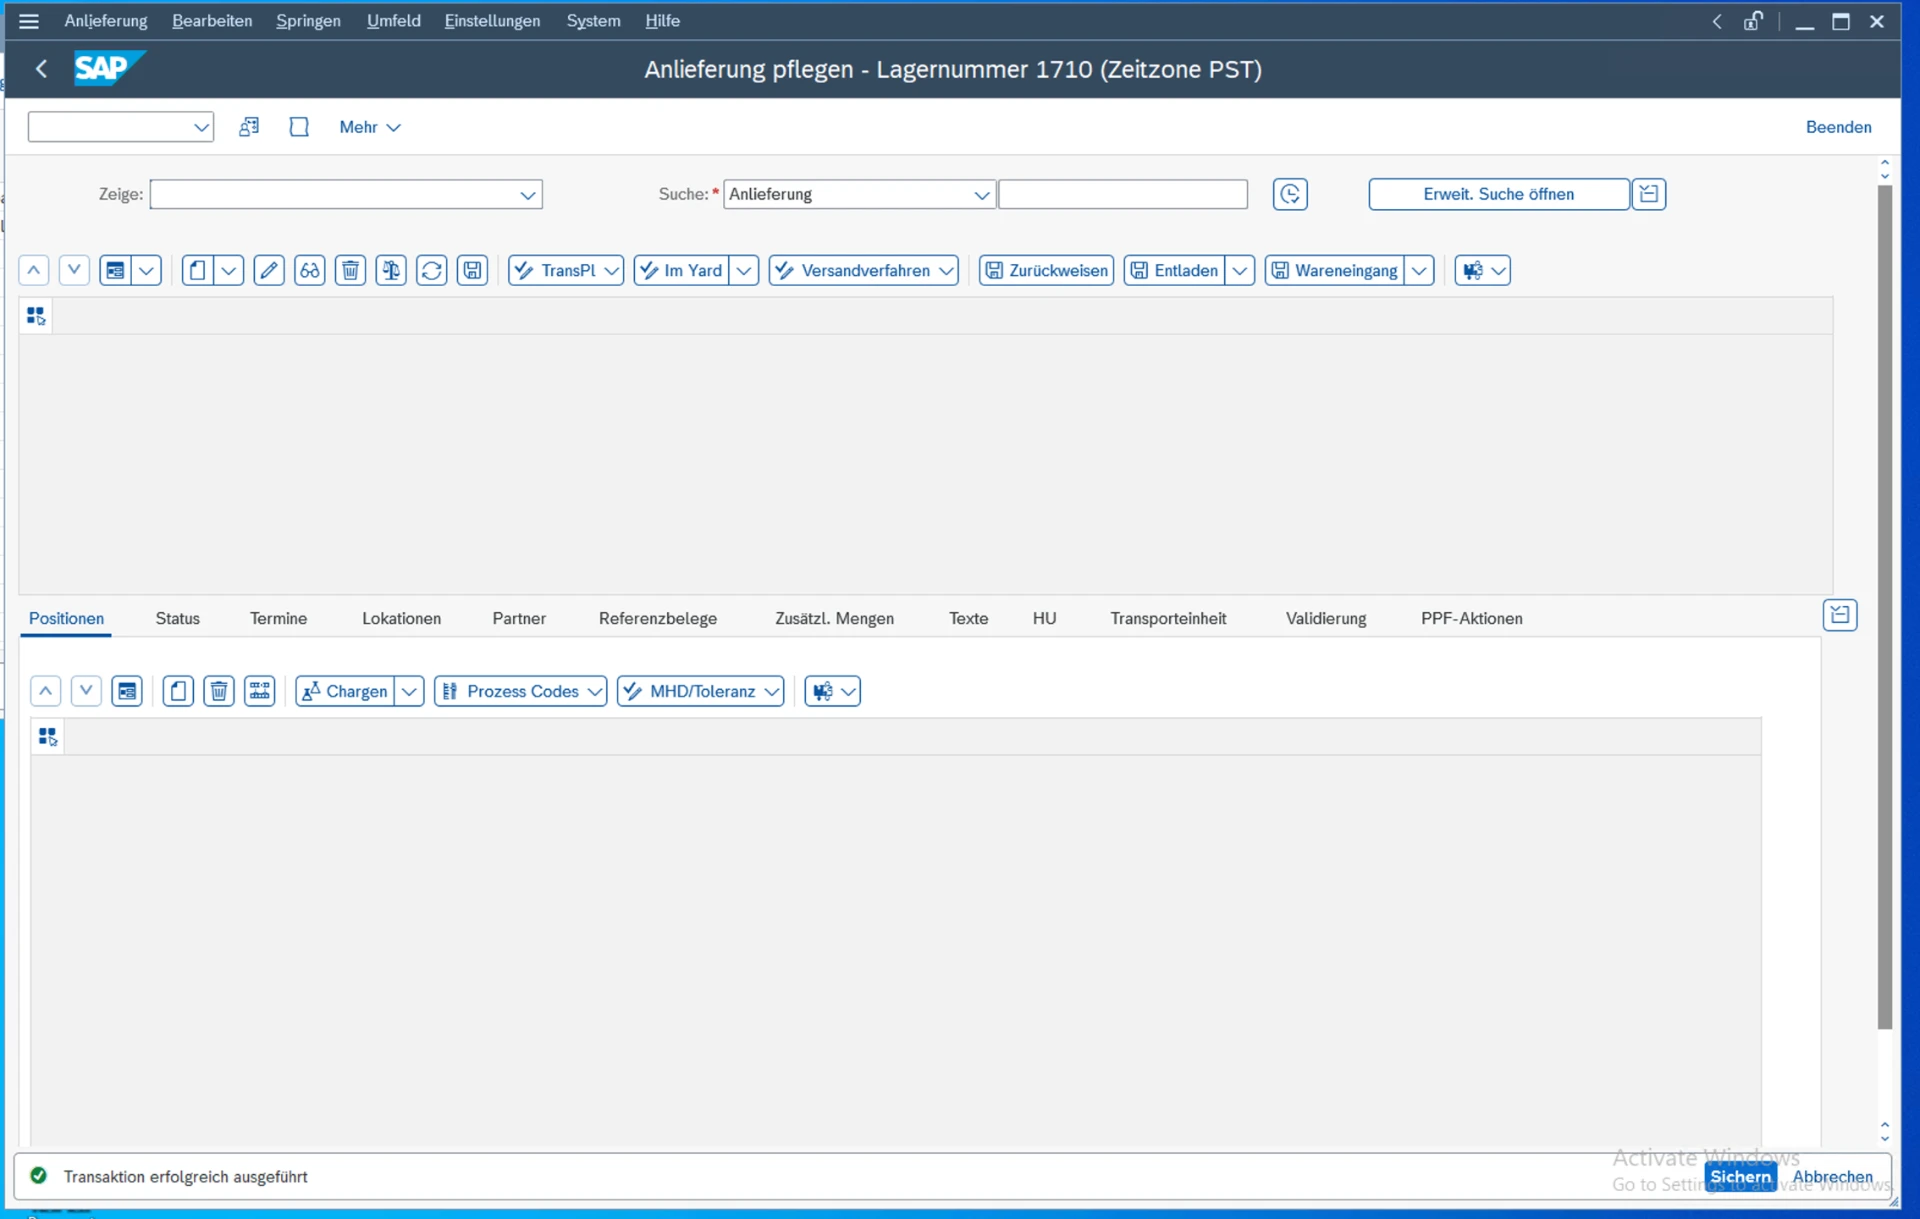Image resolution: width=1920 pixels, height=1219 pixels.
Task: Click the layout icon next to command field
Action: pyautogui.click(x=249, y=127)
